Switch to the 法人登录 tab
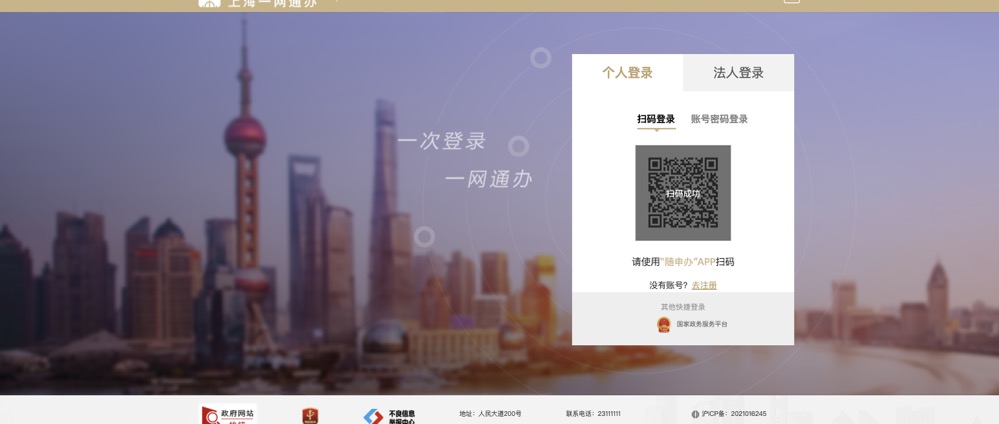The image size is (999, 424). coord(738,73)
